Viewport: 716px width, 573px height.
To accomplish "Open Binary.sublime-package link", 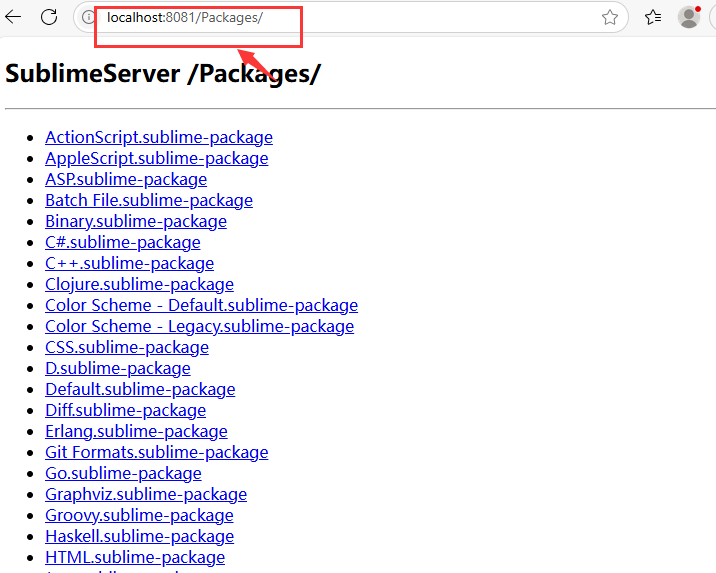I will [136, 221].
